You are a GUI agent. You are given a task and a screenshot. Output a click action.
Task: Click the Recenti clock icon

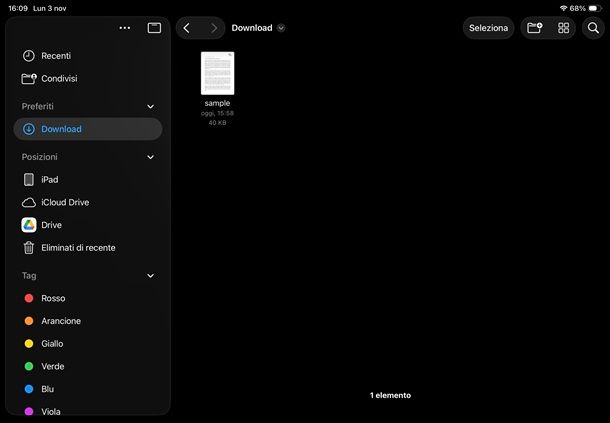pyautogui.click(x=28, y=56)
